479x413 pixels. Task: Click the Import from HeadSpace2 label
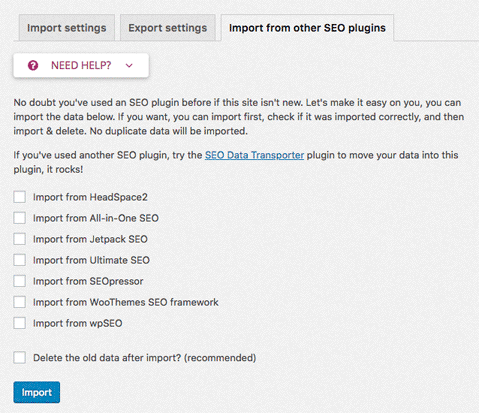(90, 197)
